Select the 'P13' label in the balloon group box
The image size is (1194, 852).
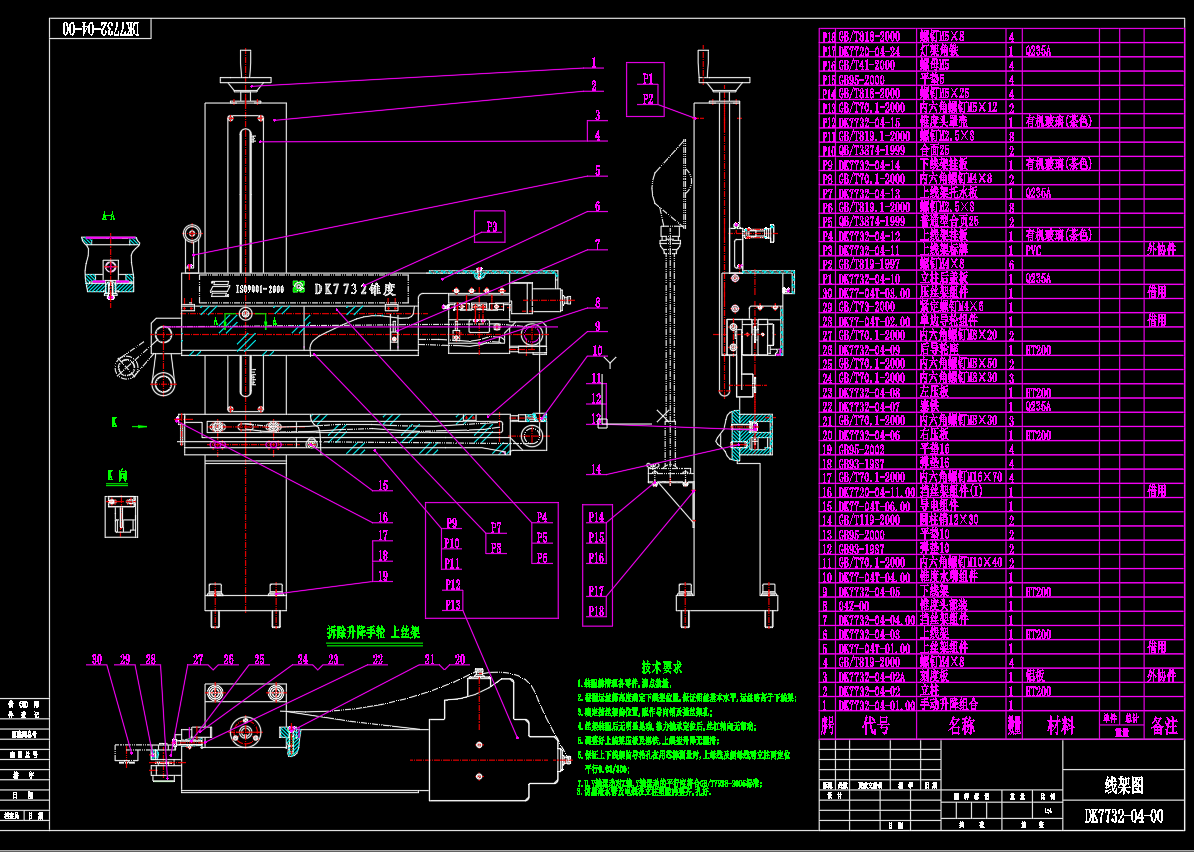click(453, 605)
